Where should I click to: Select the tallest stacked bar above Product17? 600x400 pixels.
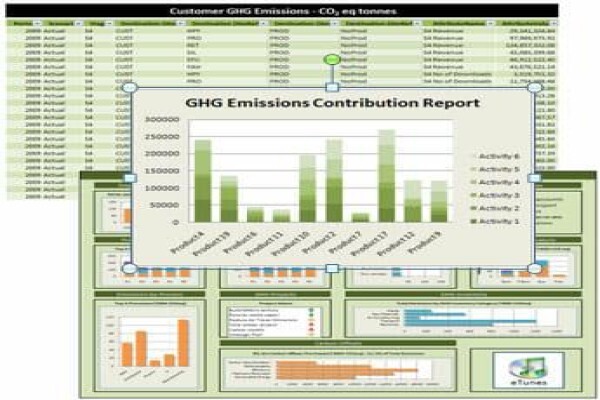(386, 176)
